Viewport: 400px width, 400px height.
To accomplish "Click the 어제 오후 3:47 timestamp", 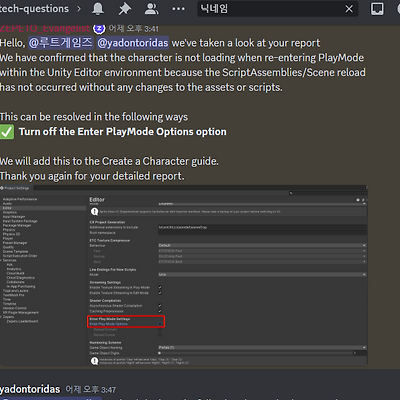I will 91,390.
